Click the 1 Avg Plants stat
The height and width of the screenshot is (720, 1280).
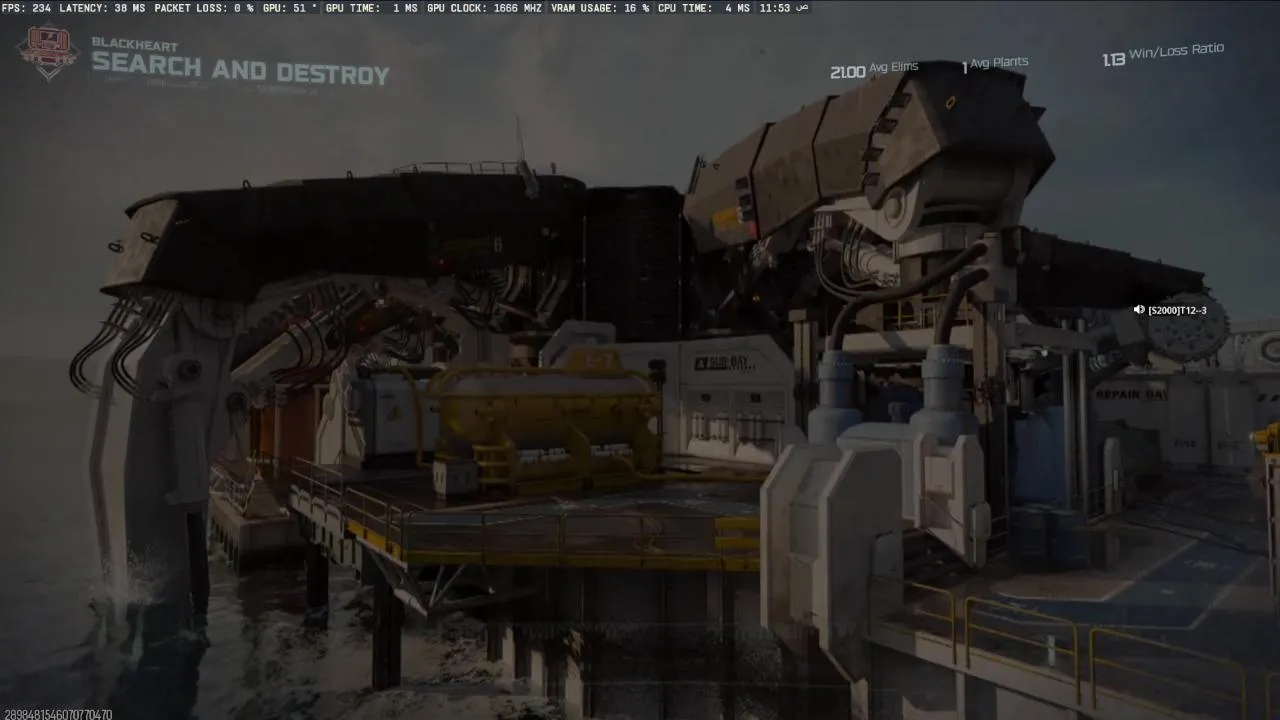(994, 64)
